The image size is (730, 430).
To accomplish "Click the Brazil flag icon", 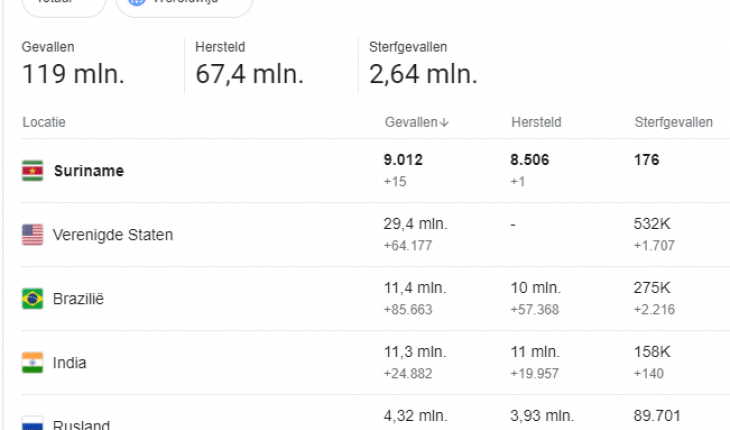I will click(x=33, y=299).
